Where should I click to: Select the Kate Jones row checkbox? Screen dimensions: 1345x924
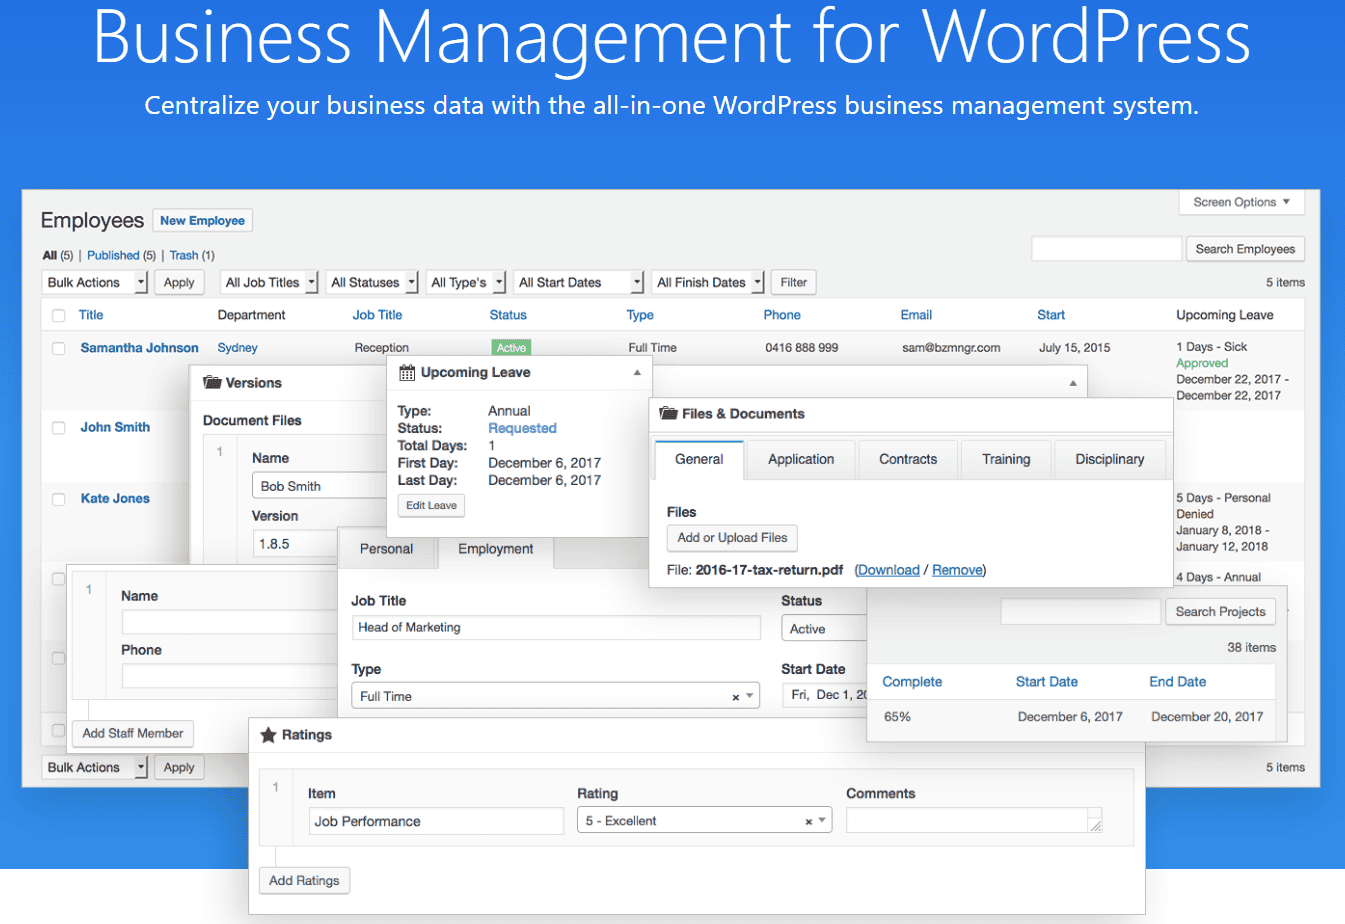point(58,499)
